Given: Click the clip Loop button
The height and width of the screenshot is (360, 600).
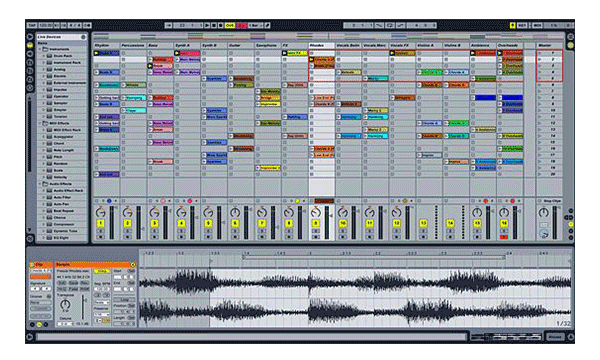Looking at the screenshot, I should tap(124, 300).
